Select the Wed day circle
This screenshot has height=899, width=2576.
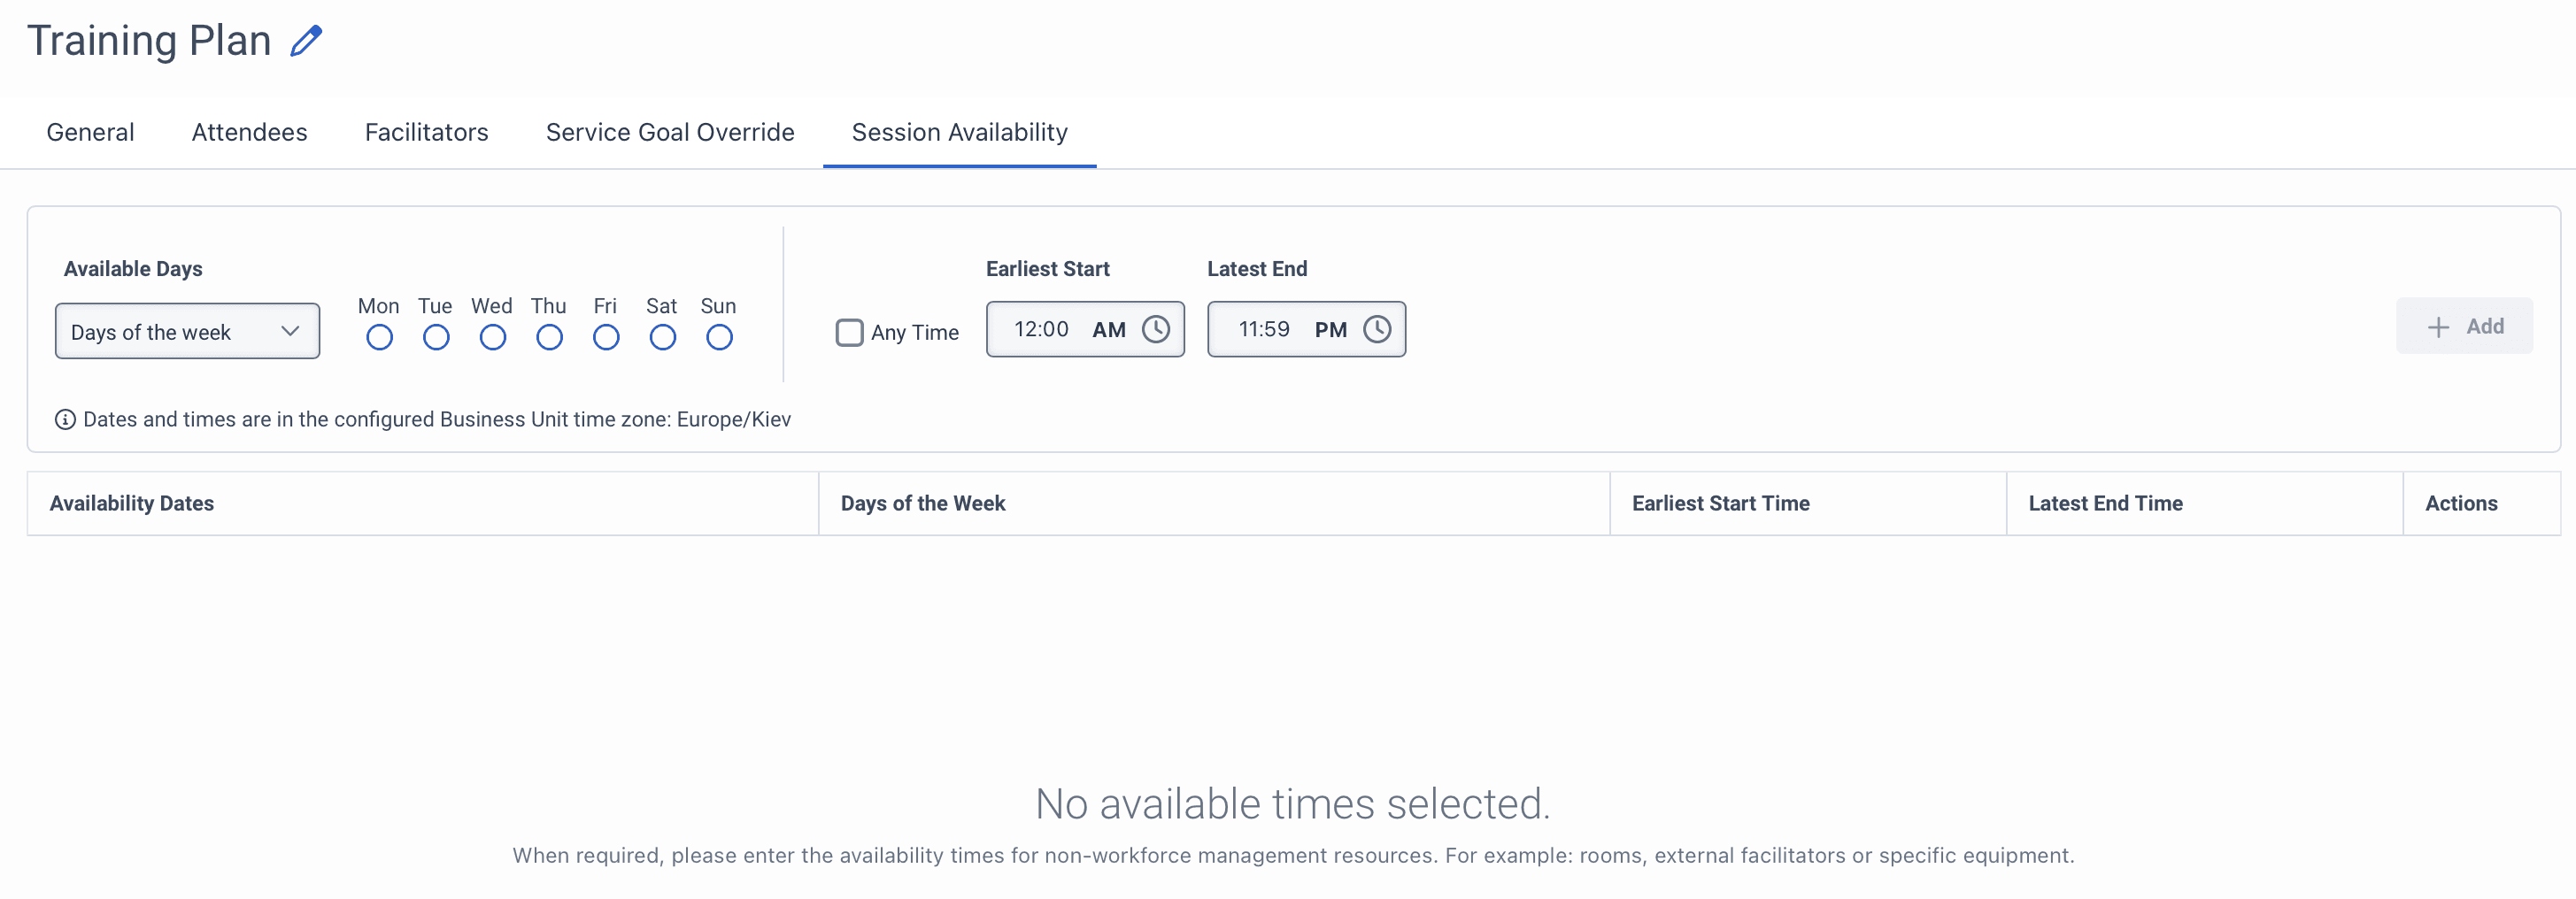coord(491,338)
